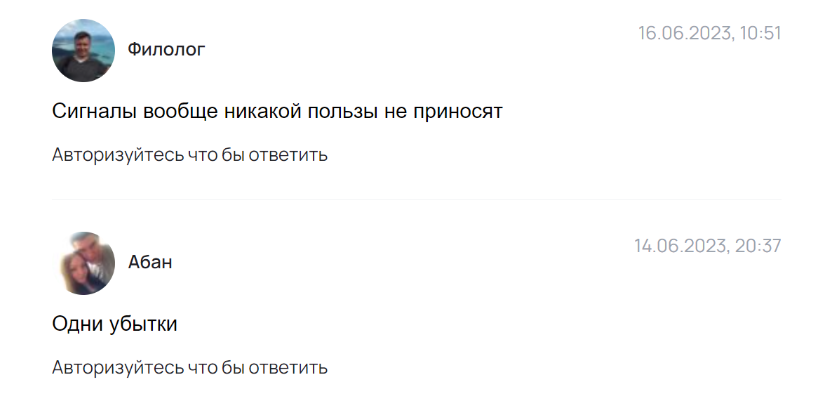Click the comment text 'Одни убытки'

click(x=114, y=324)
